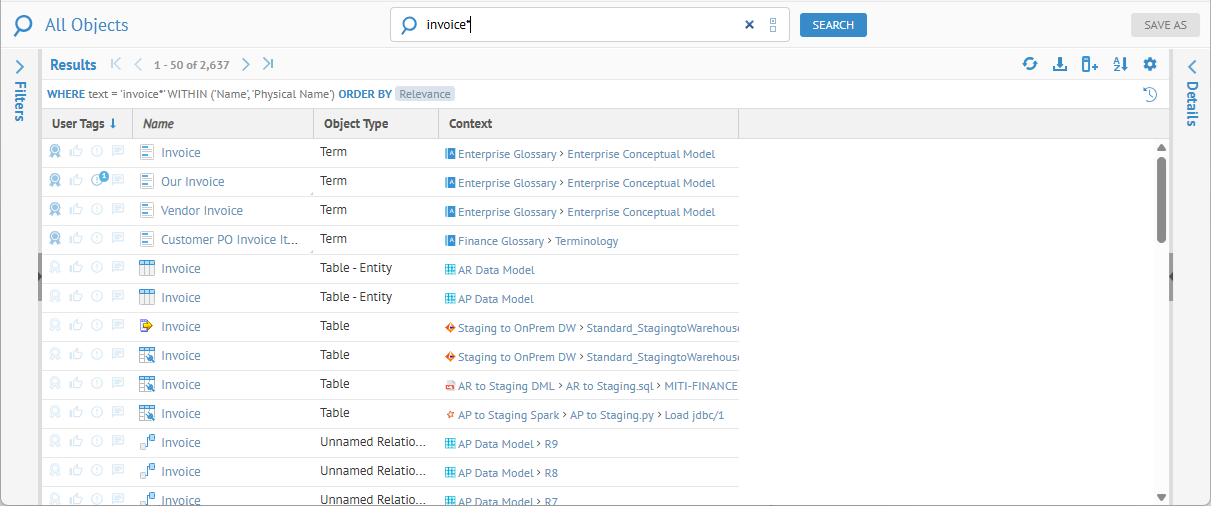Image resolution: width=1211 pixels, height=506 pixels.
Task: Sort by the Object Type column header
Action: point(355,124)
